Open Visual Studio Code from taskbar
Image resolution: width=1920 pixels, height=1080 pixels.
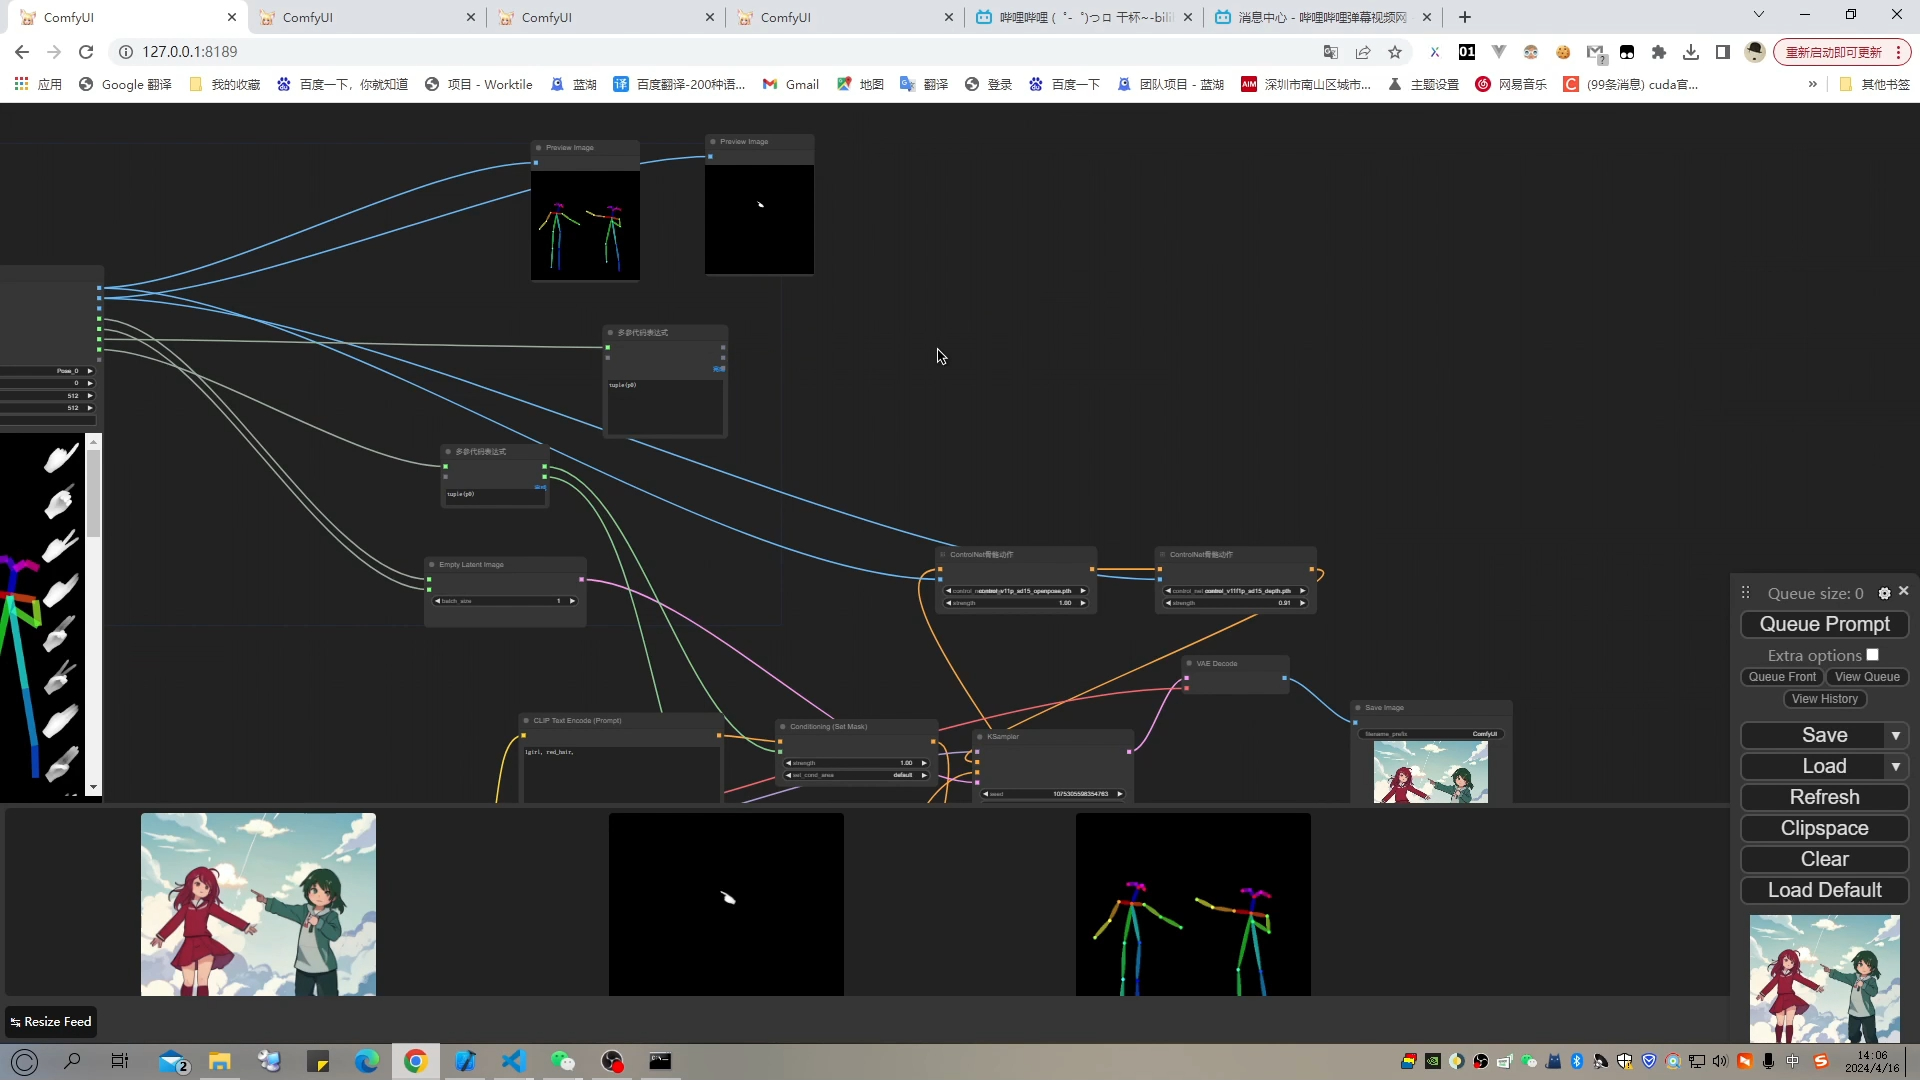(513, 1061)
